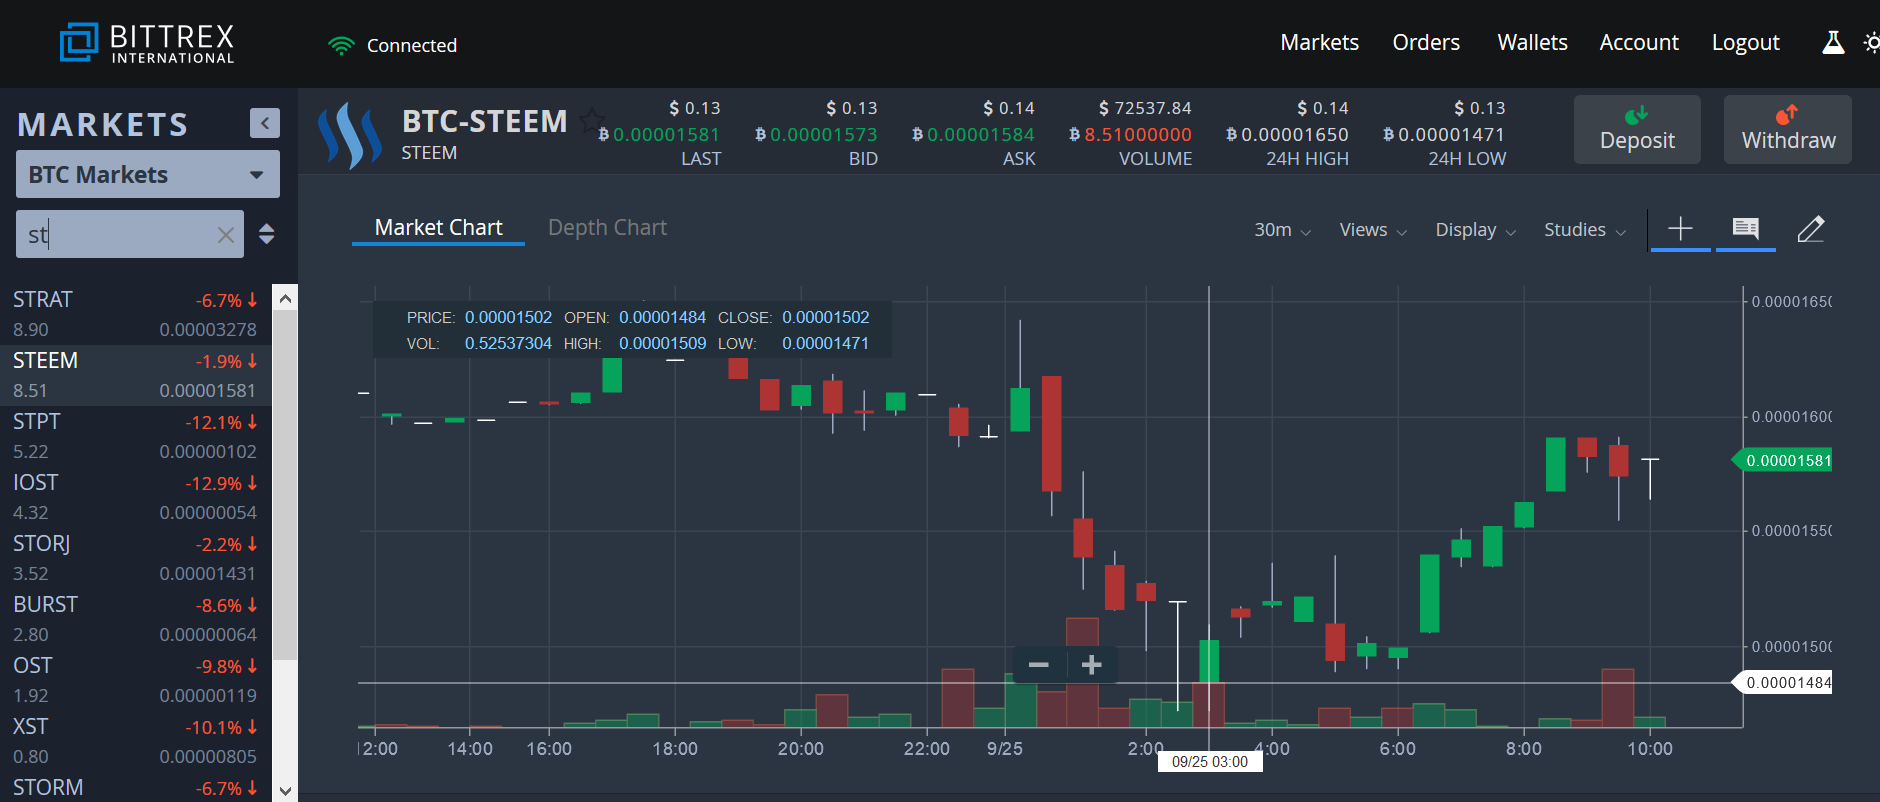1880x802 pixels.
Task: Click the market list scroll down arrow
Action: [285, 790]
